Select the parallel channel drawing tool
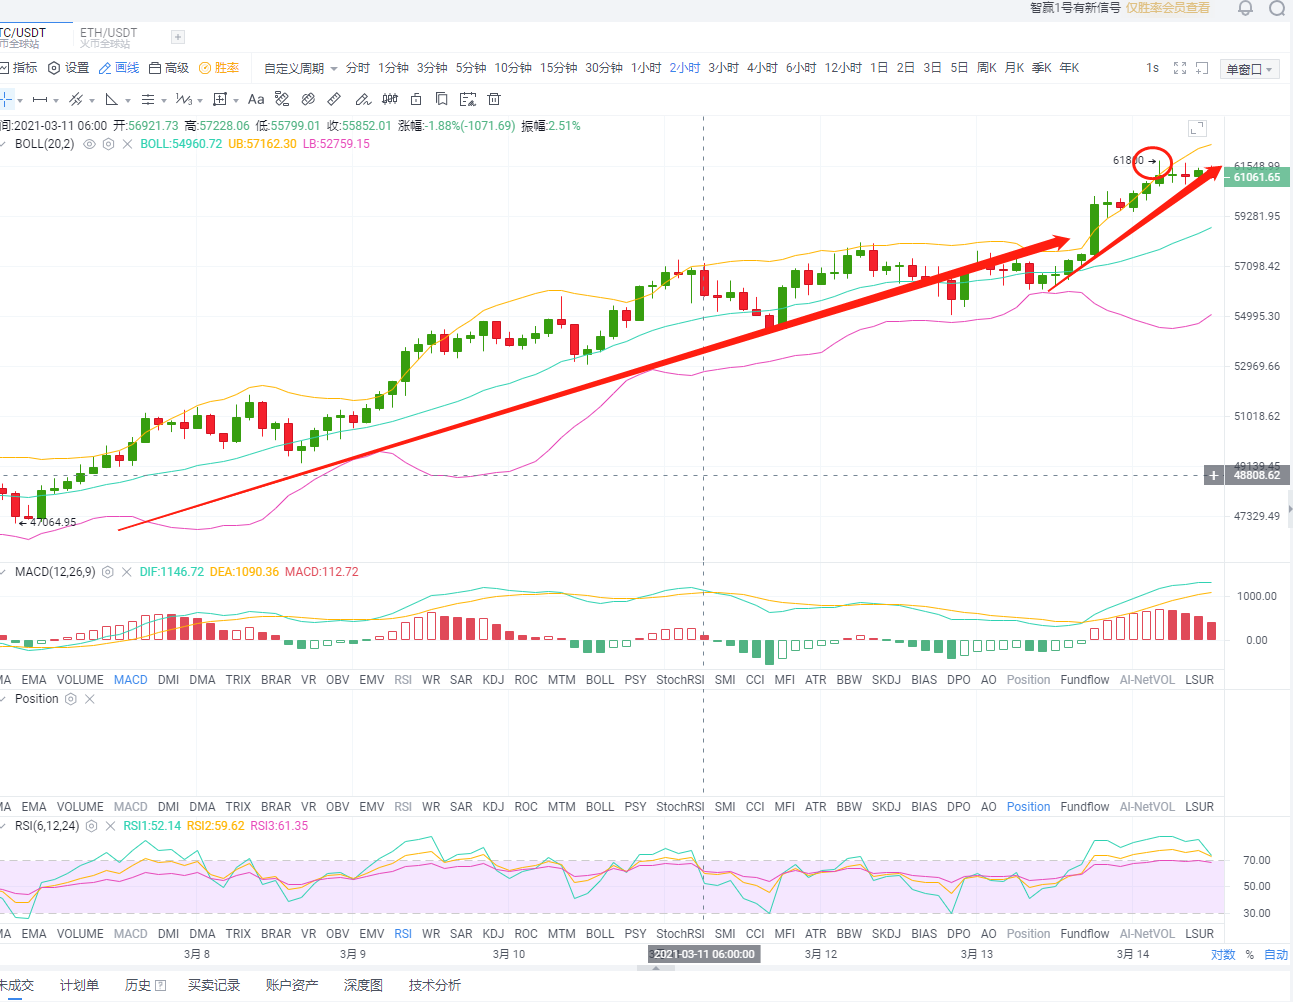The width and height of the screenshot is (1293, 1008). pyautogui.click(x=76, y=99)
